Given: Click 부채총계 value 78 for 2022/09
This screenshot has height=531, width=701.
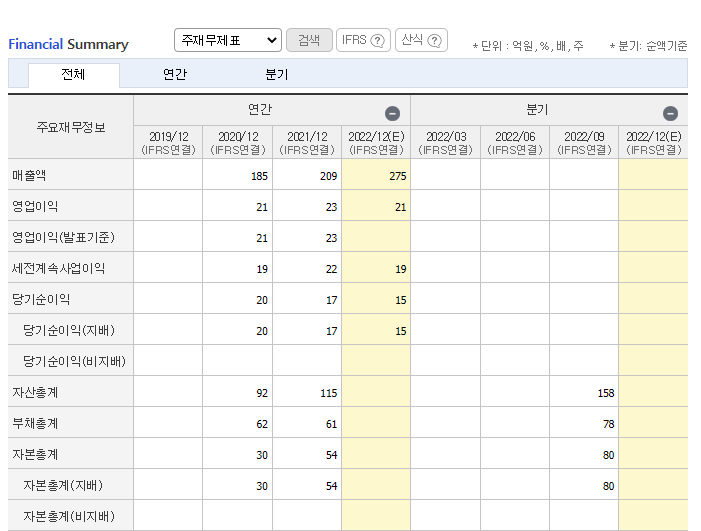Looking at the screenshot, I should 608,424.
